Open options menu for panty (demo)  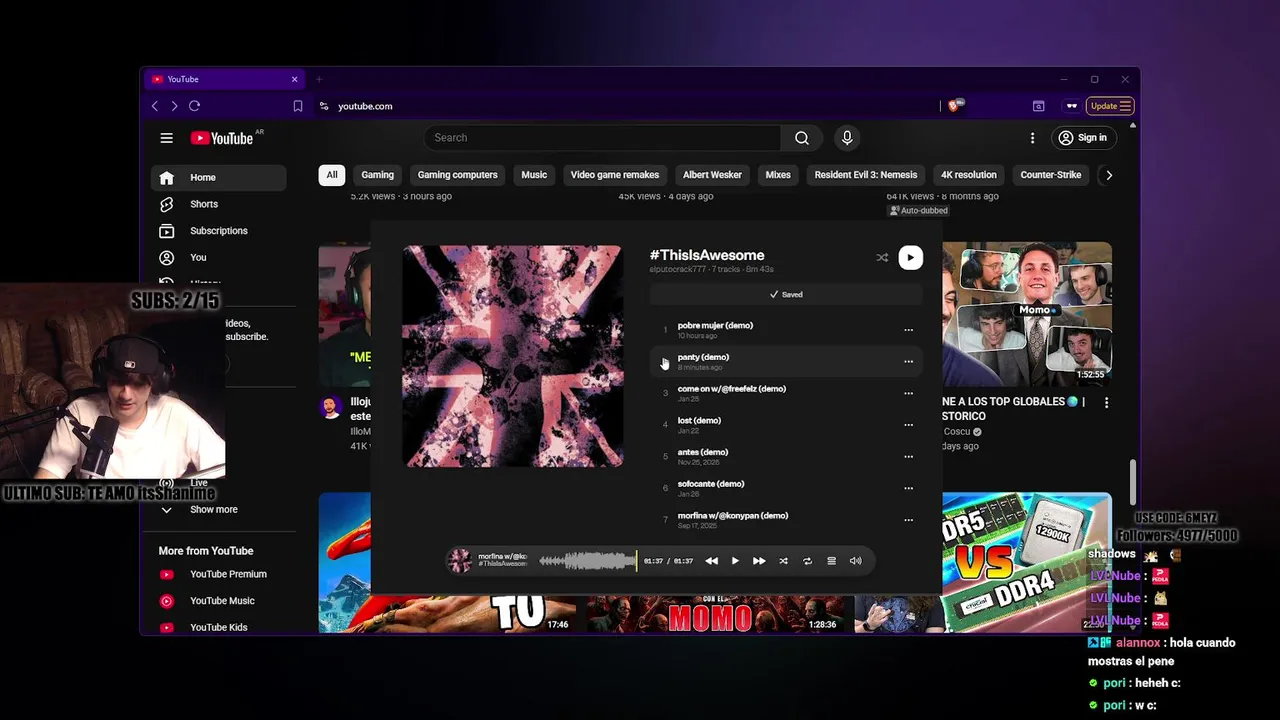click(x=908, y=361)
